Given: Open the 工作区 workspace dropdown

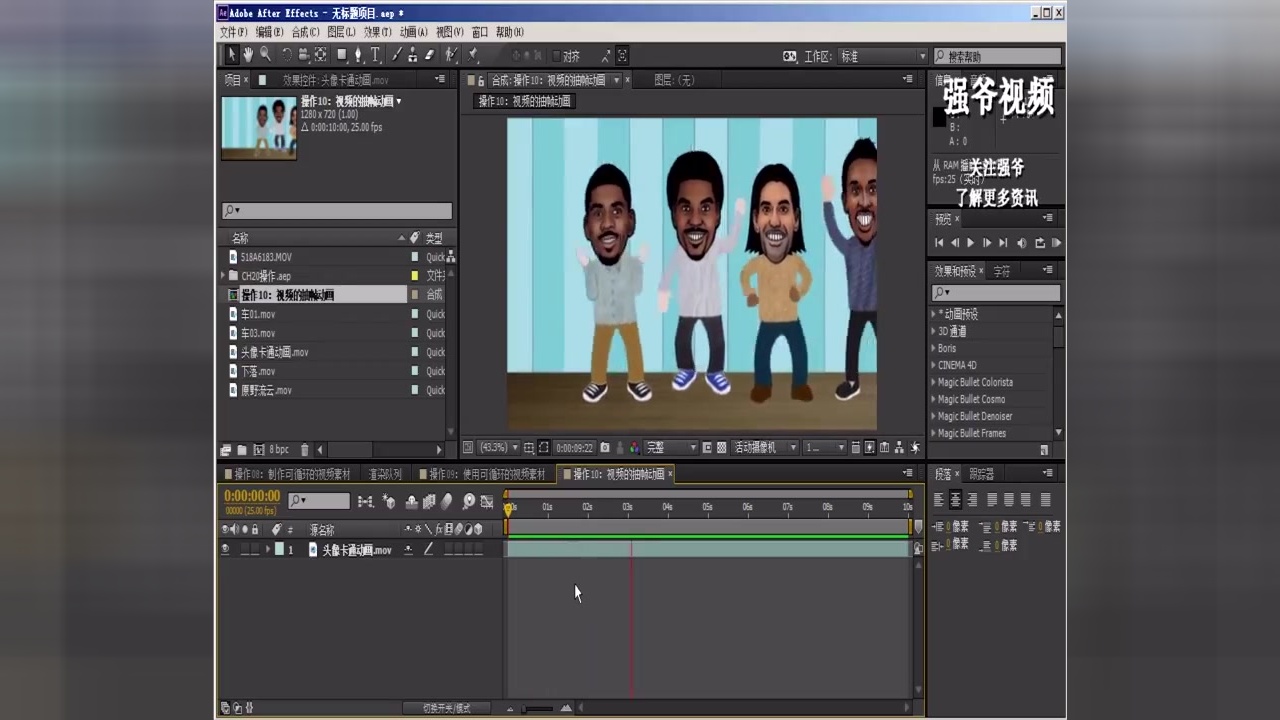Looking at the screenshot, I should (883, 56).
